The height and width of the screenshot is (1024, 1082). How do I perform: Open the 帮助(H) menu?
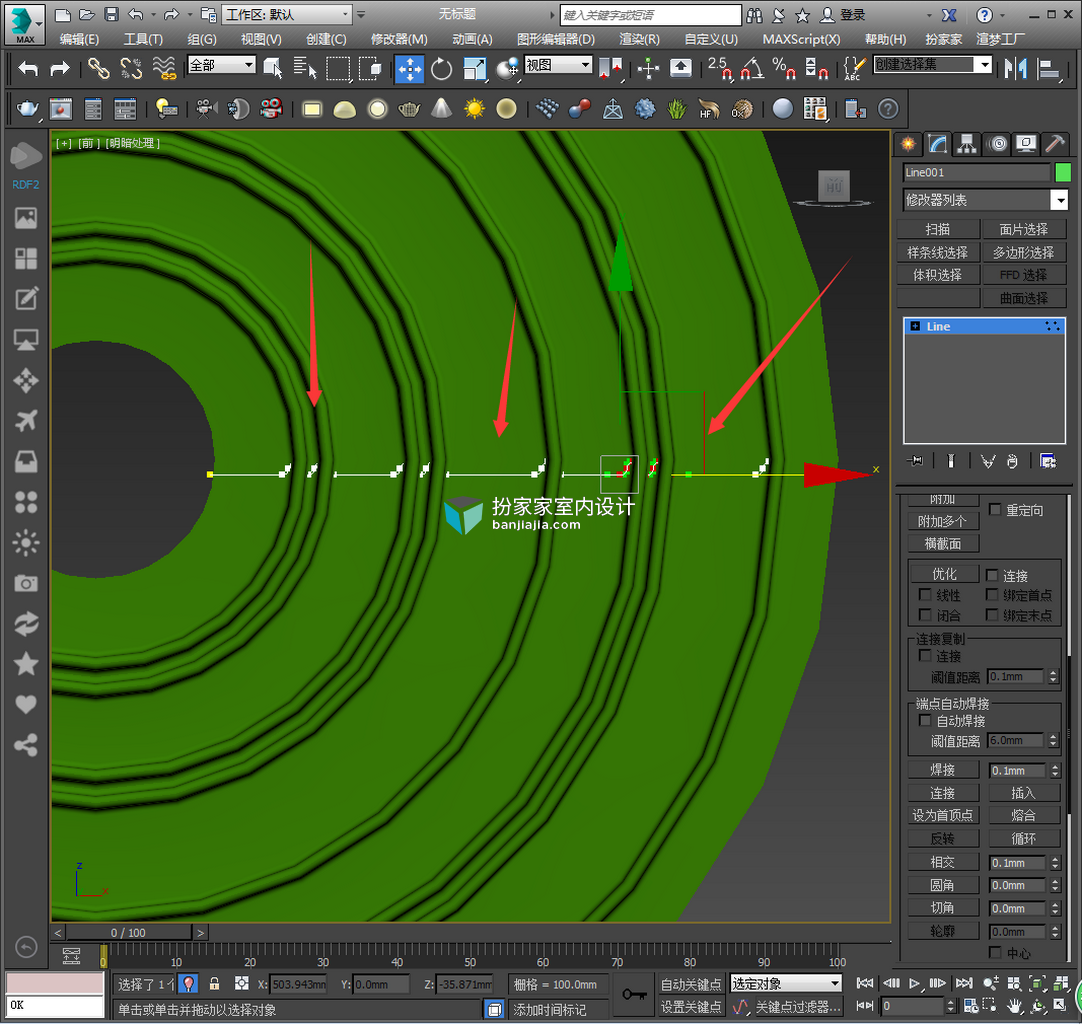[x=885, y=39]
